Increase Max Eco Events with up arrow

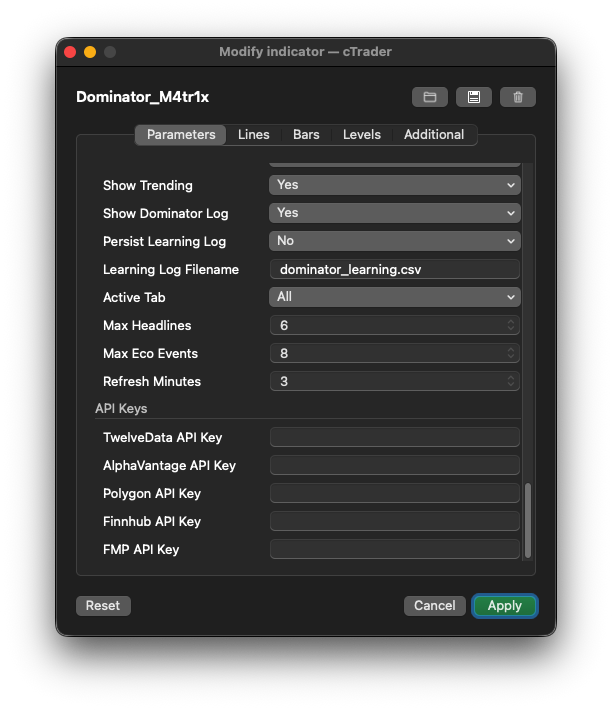coord(511,350)
